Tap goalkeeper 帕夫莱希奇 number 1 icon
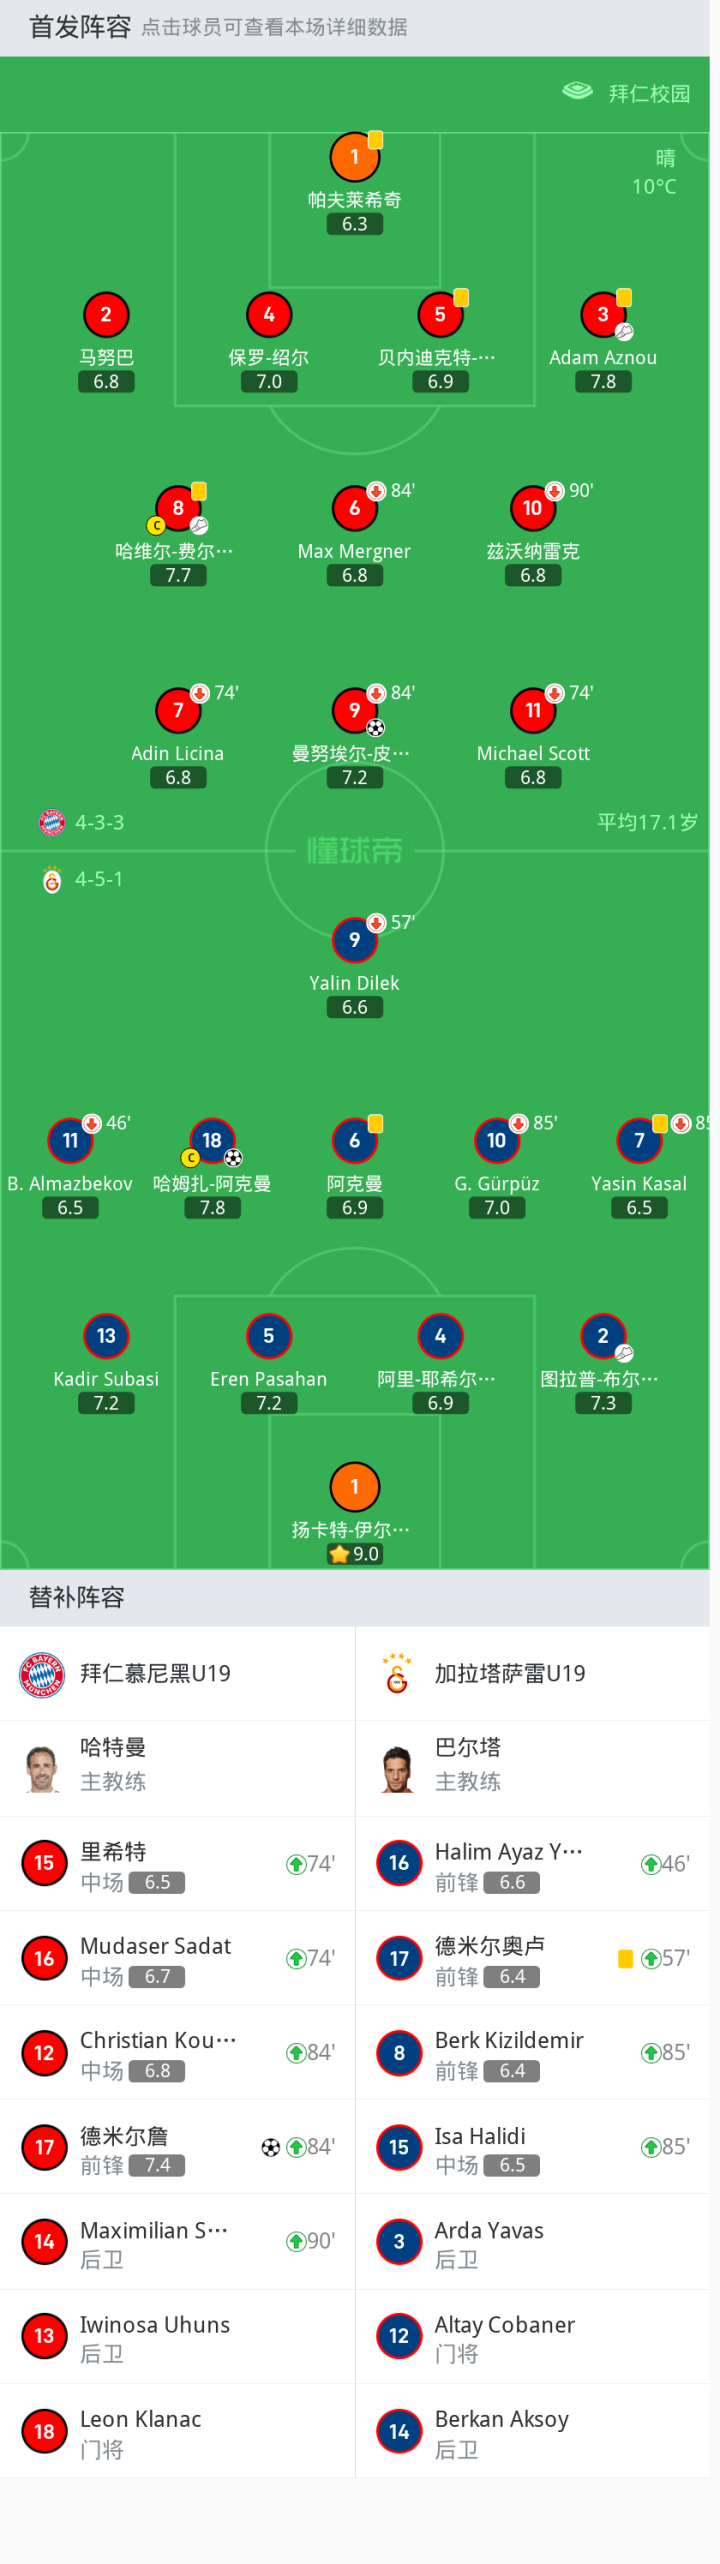This screenshot has width=720, height=2564. [354, 157]
